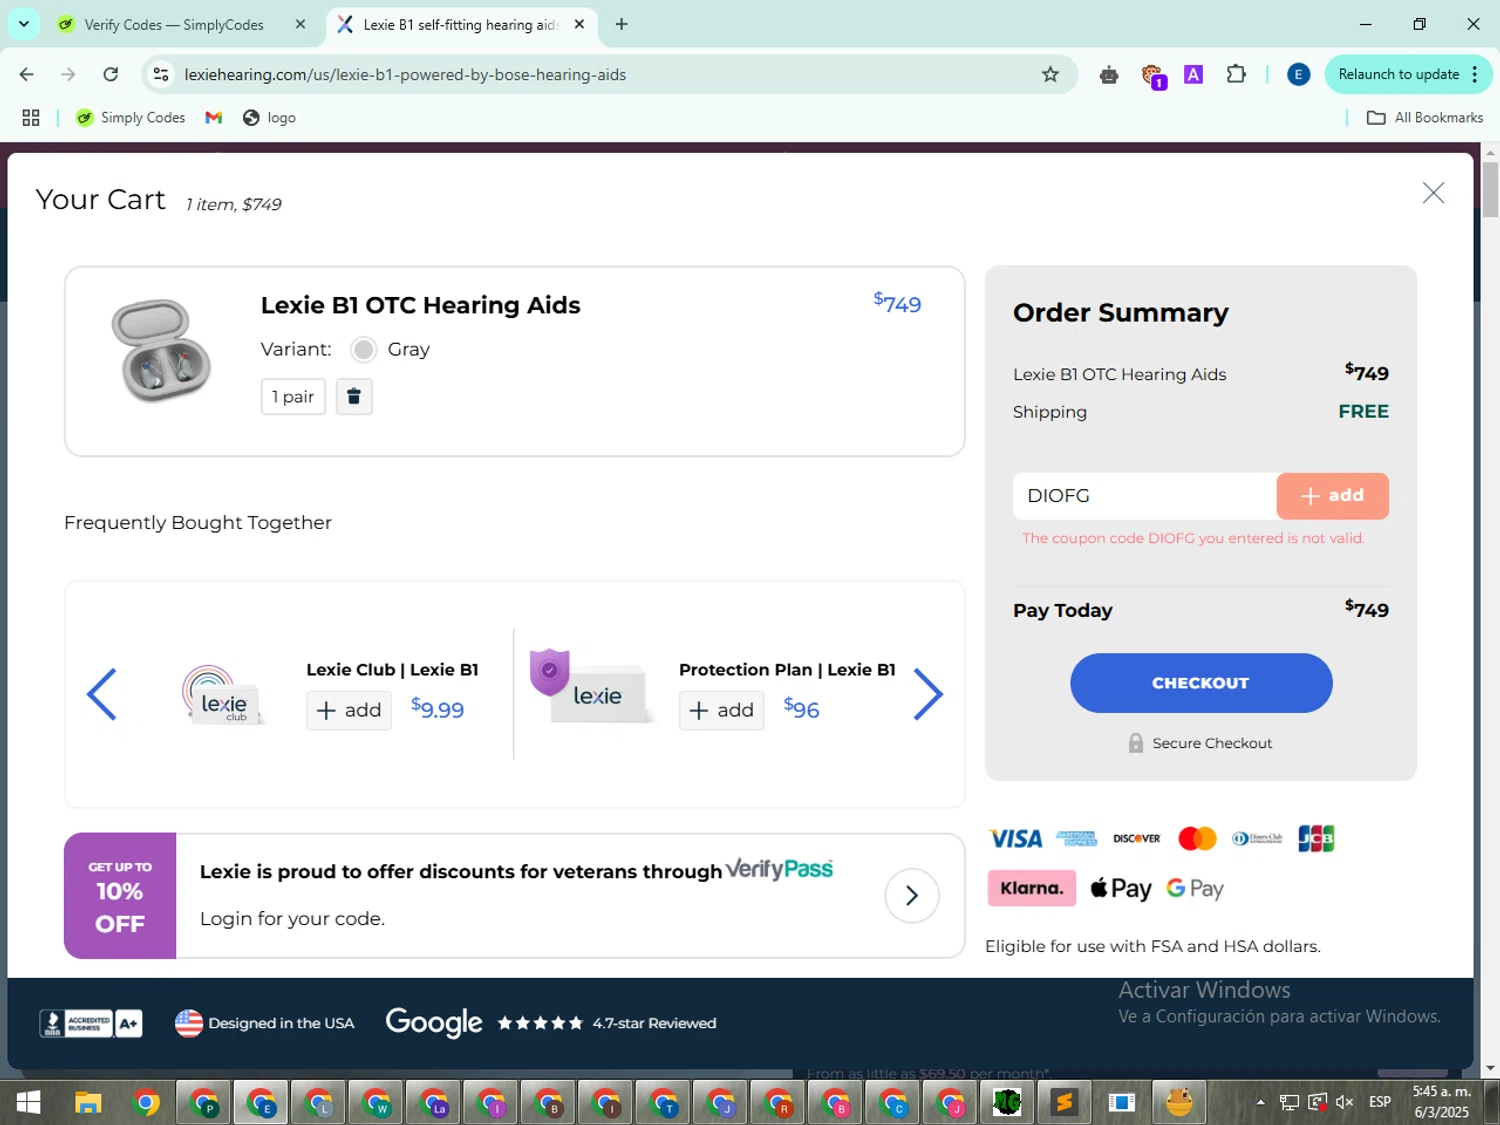Select the Lexie B1 self-fitting hearing aids tab
1500x1125 pixels.
[460, 25]
